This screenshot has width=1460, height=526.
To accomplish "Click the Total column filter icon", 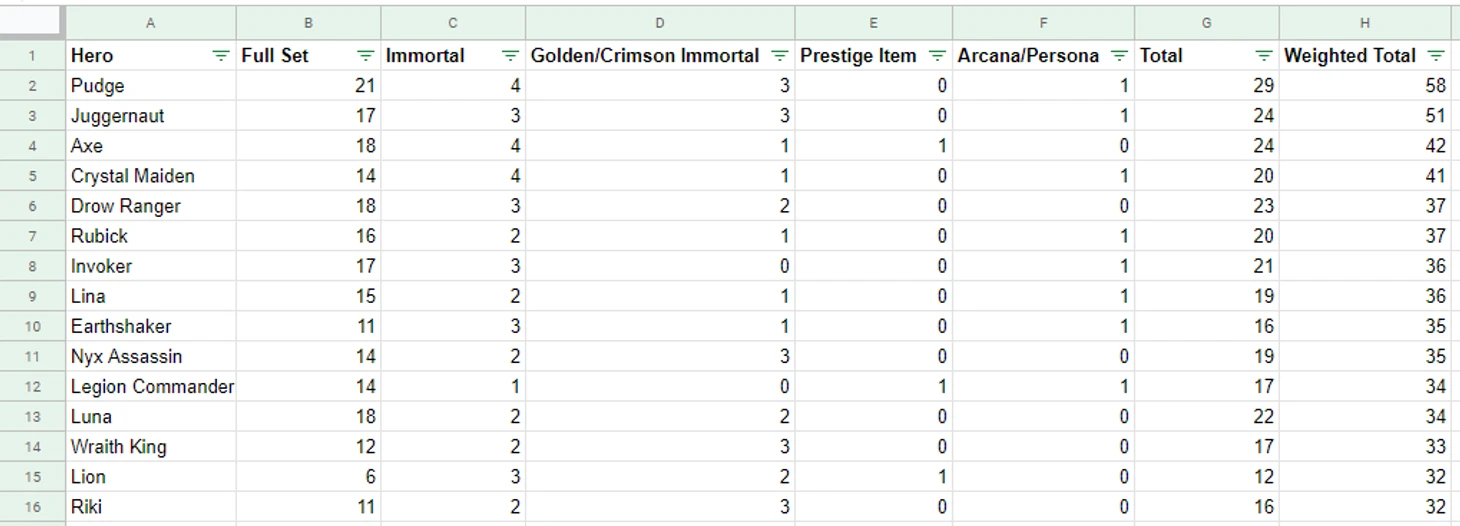I will [1264, 56].
